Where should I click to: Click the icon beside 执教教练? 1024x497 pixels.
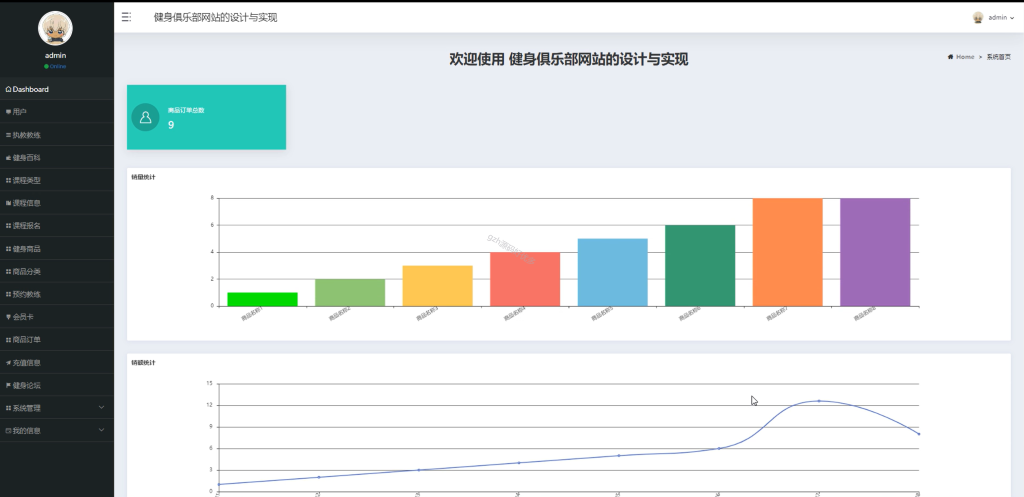[8, 135]
